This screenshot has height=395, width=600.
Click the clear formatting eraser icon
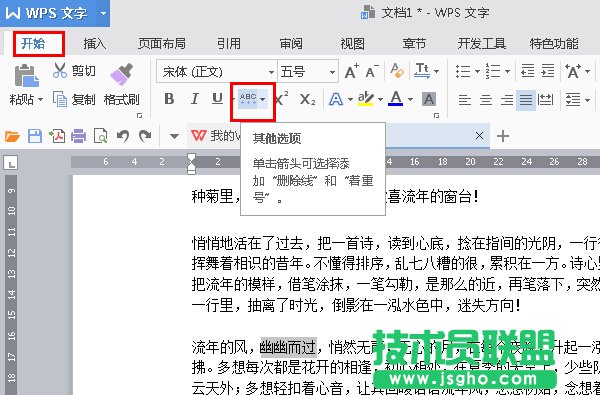point(398,71)
